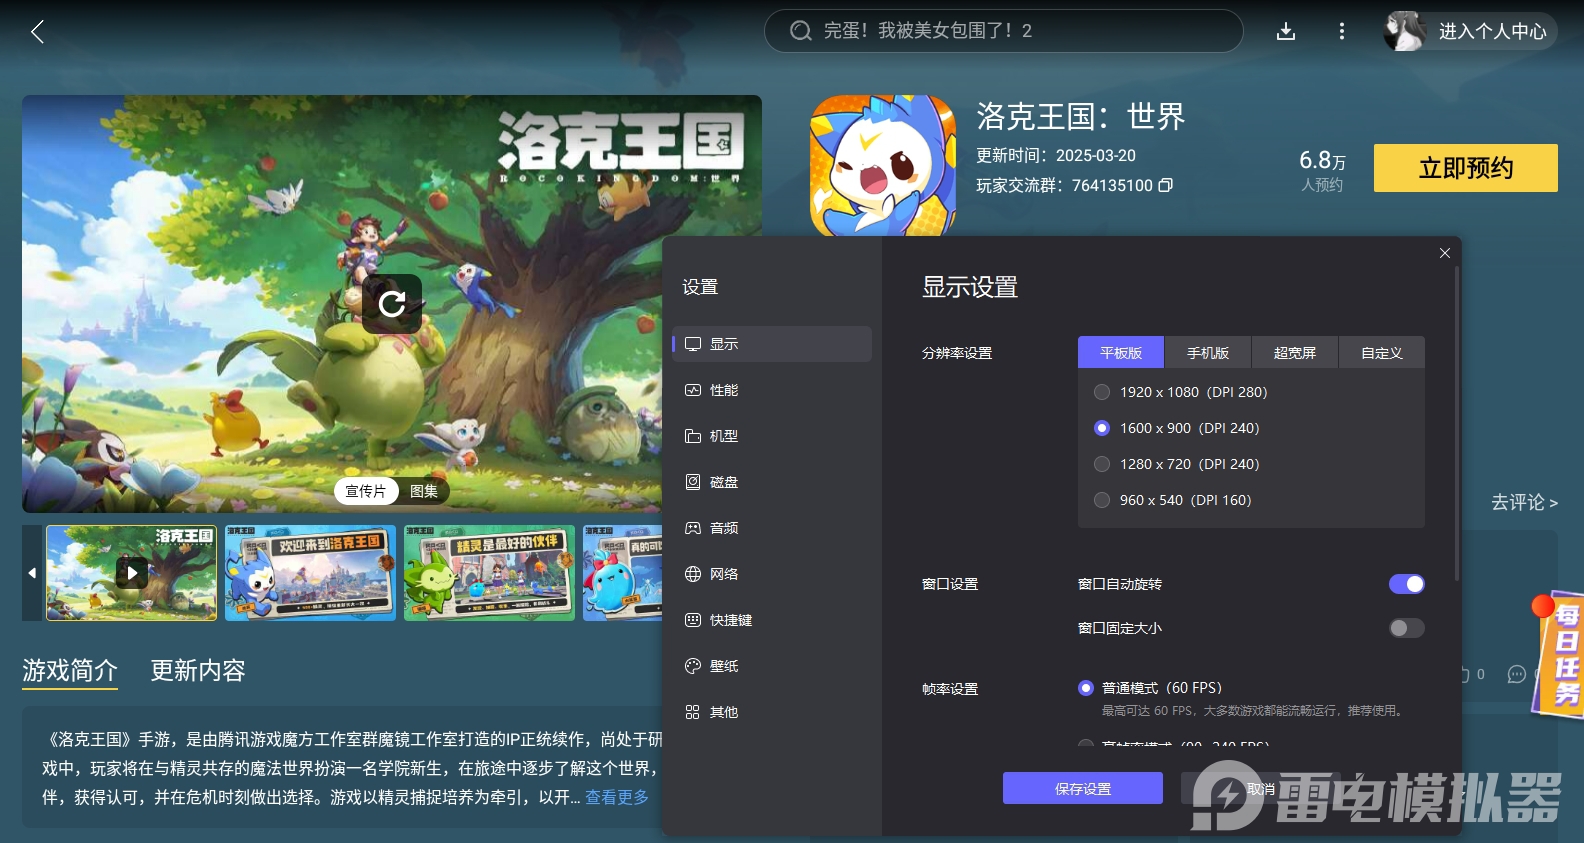The image size is (1584, 843).
Task: Expand description with 查看更多 link
Action: click(x=617, y=797)
